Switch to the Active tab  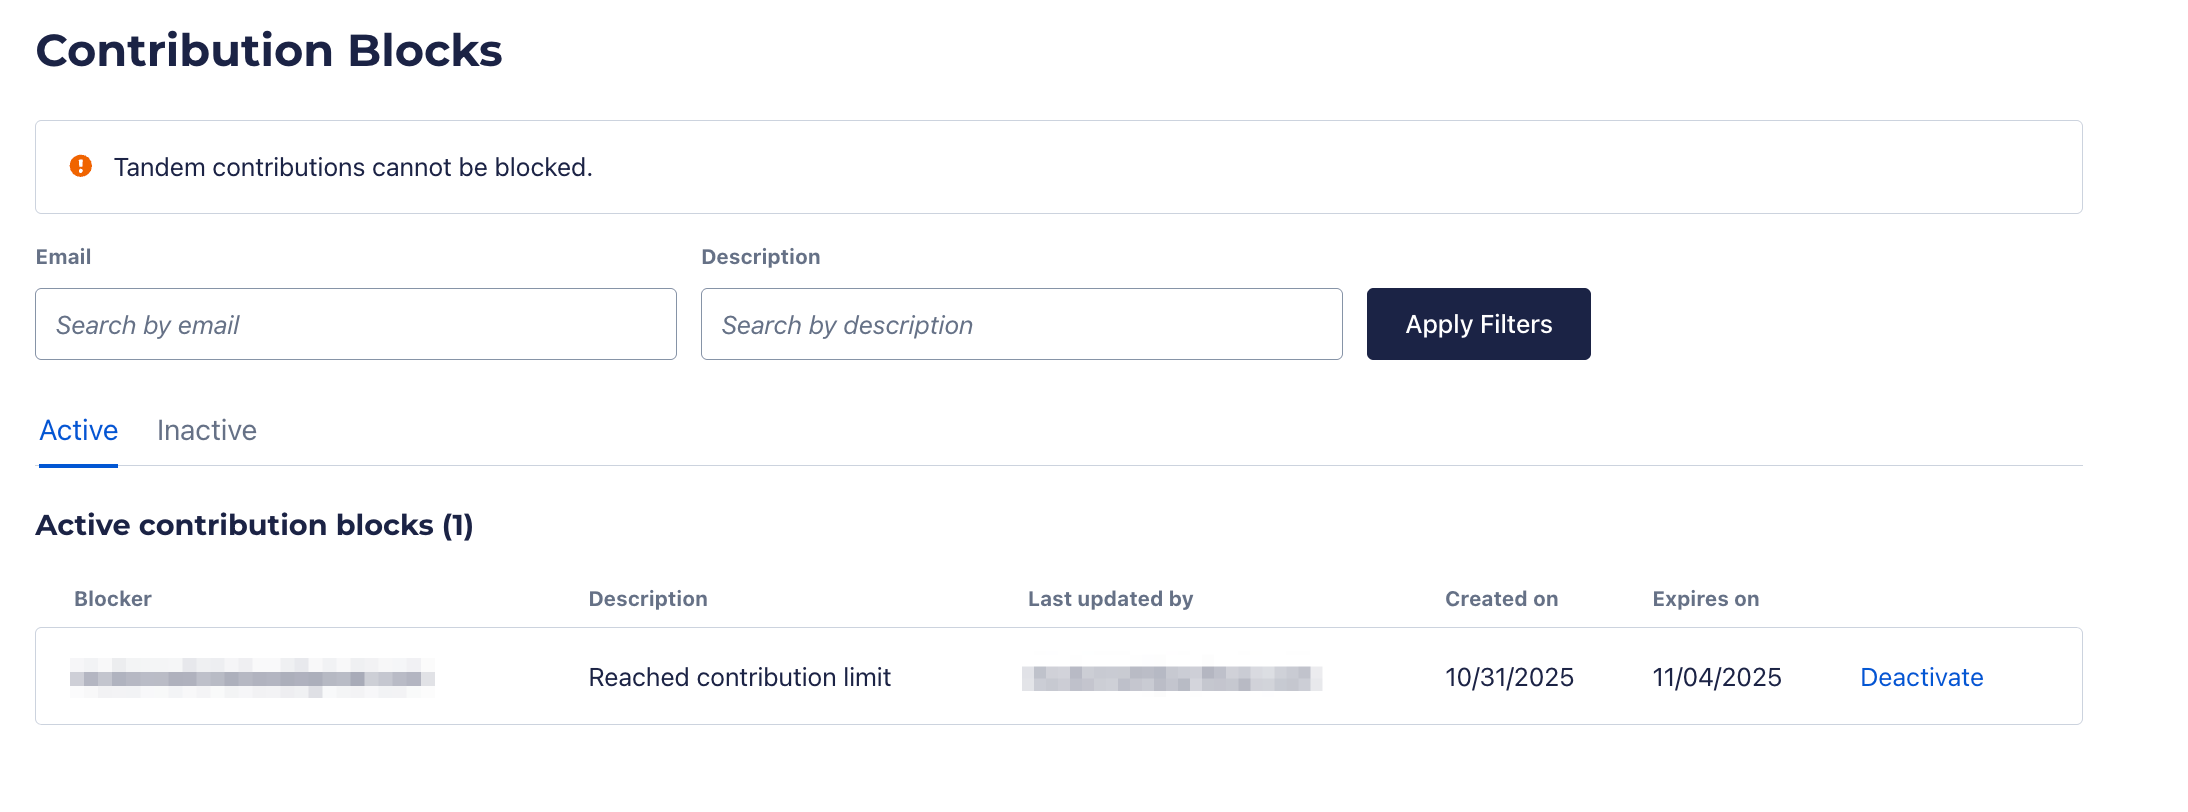(x=78, y=430)
